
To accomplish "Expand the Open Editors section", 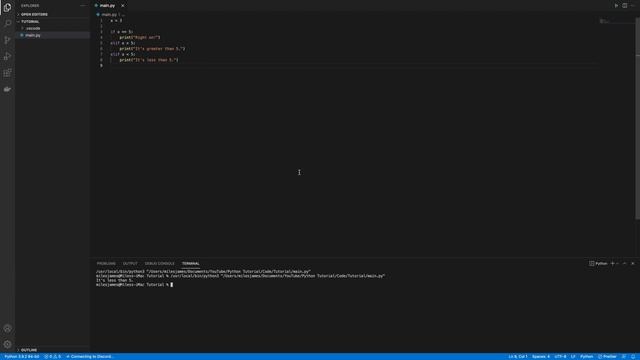I will coord(52,14).
